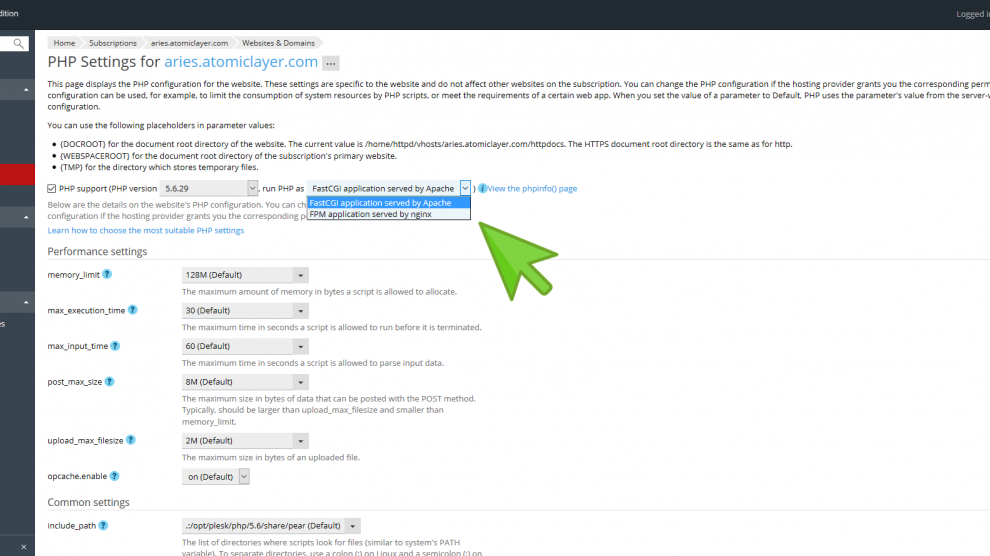This screenshot has height=556, width=990.
Task: Select FastCGI application served by Apache option
Action: [388, 203]
